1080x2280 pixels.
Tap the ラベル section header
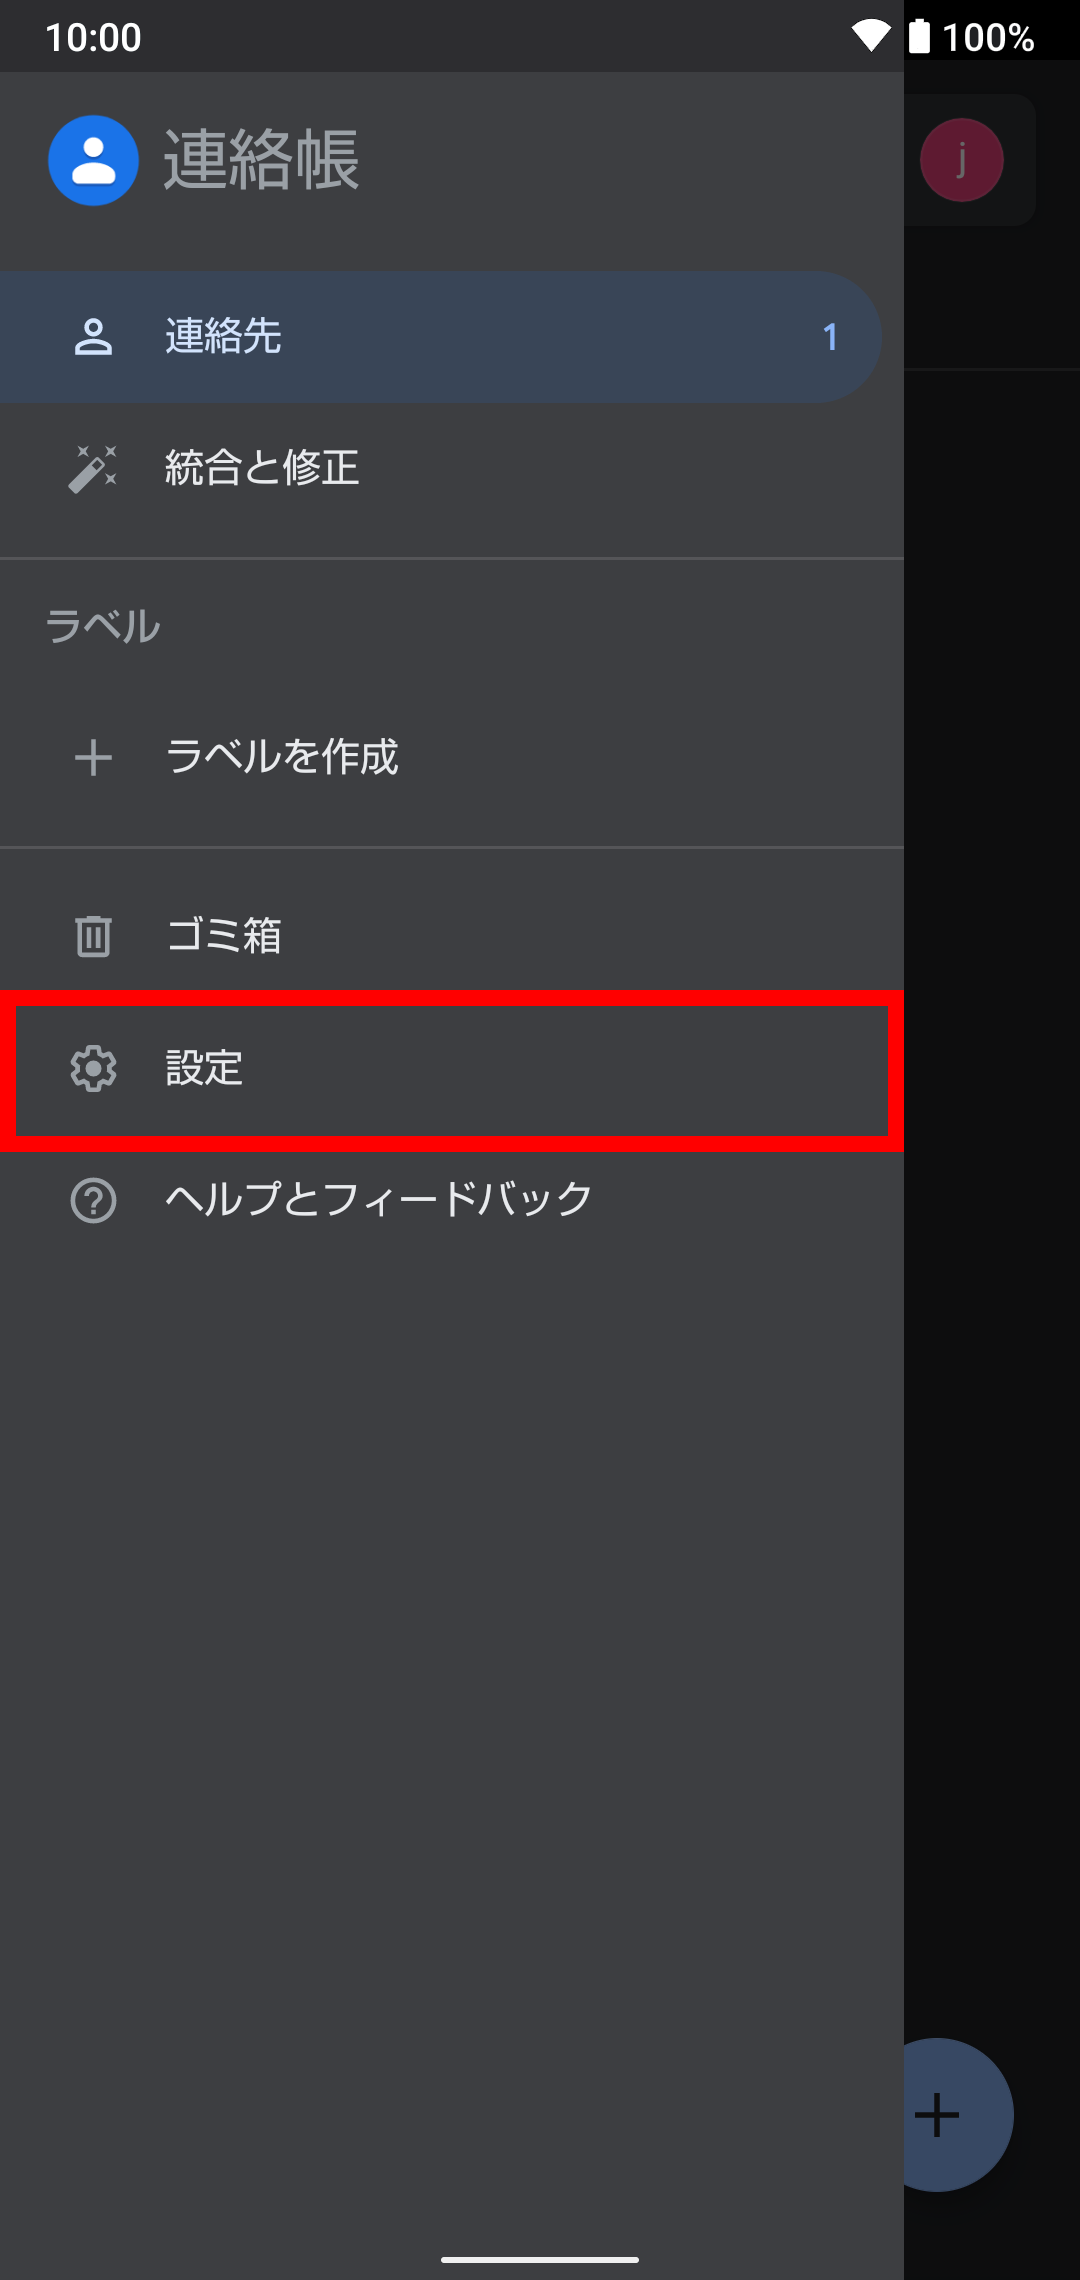pos(103,626)
